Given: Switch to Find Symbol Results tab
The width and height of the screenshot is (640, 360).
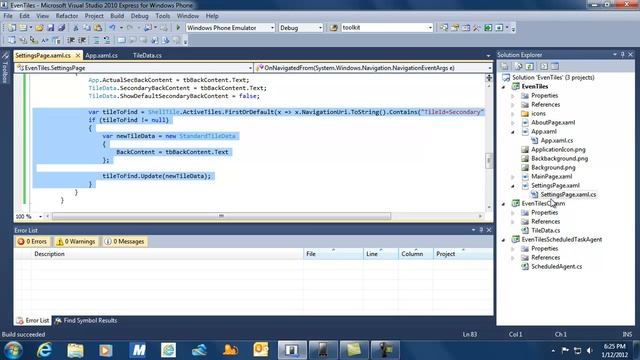Looking at the screenshot, I should click(x=86, y=321).
